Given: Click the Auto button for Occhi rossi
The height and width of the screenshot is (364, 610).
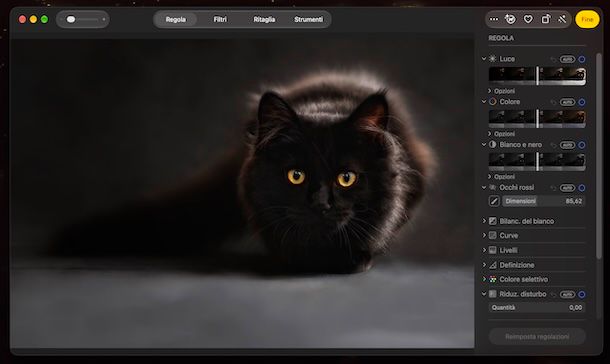Looking at the screenshot, I should click(x=567, y=188).
